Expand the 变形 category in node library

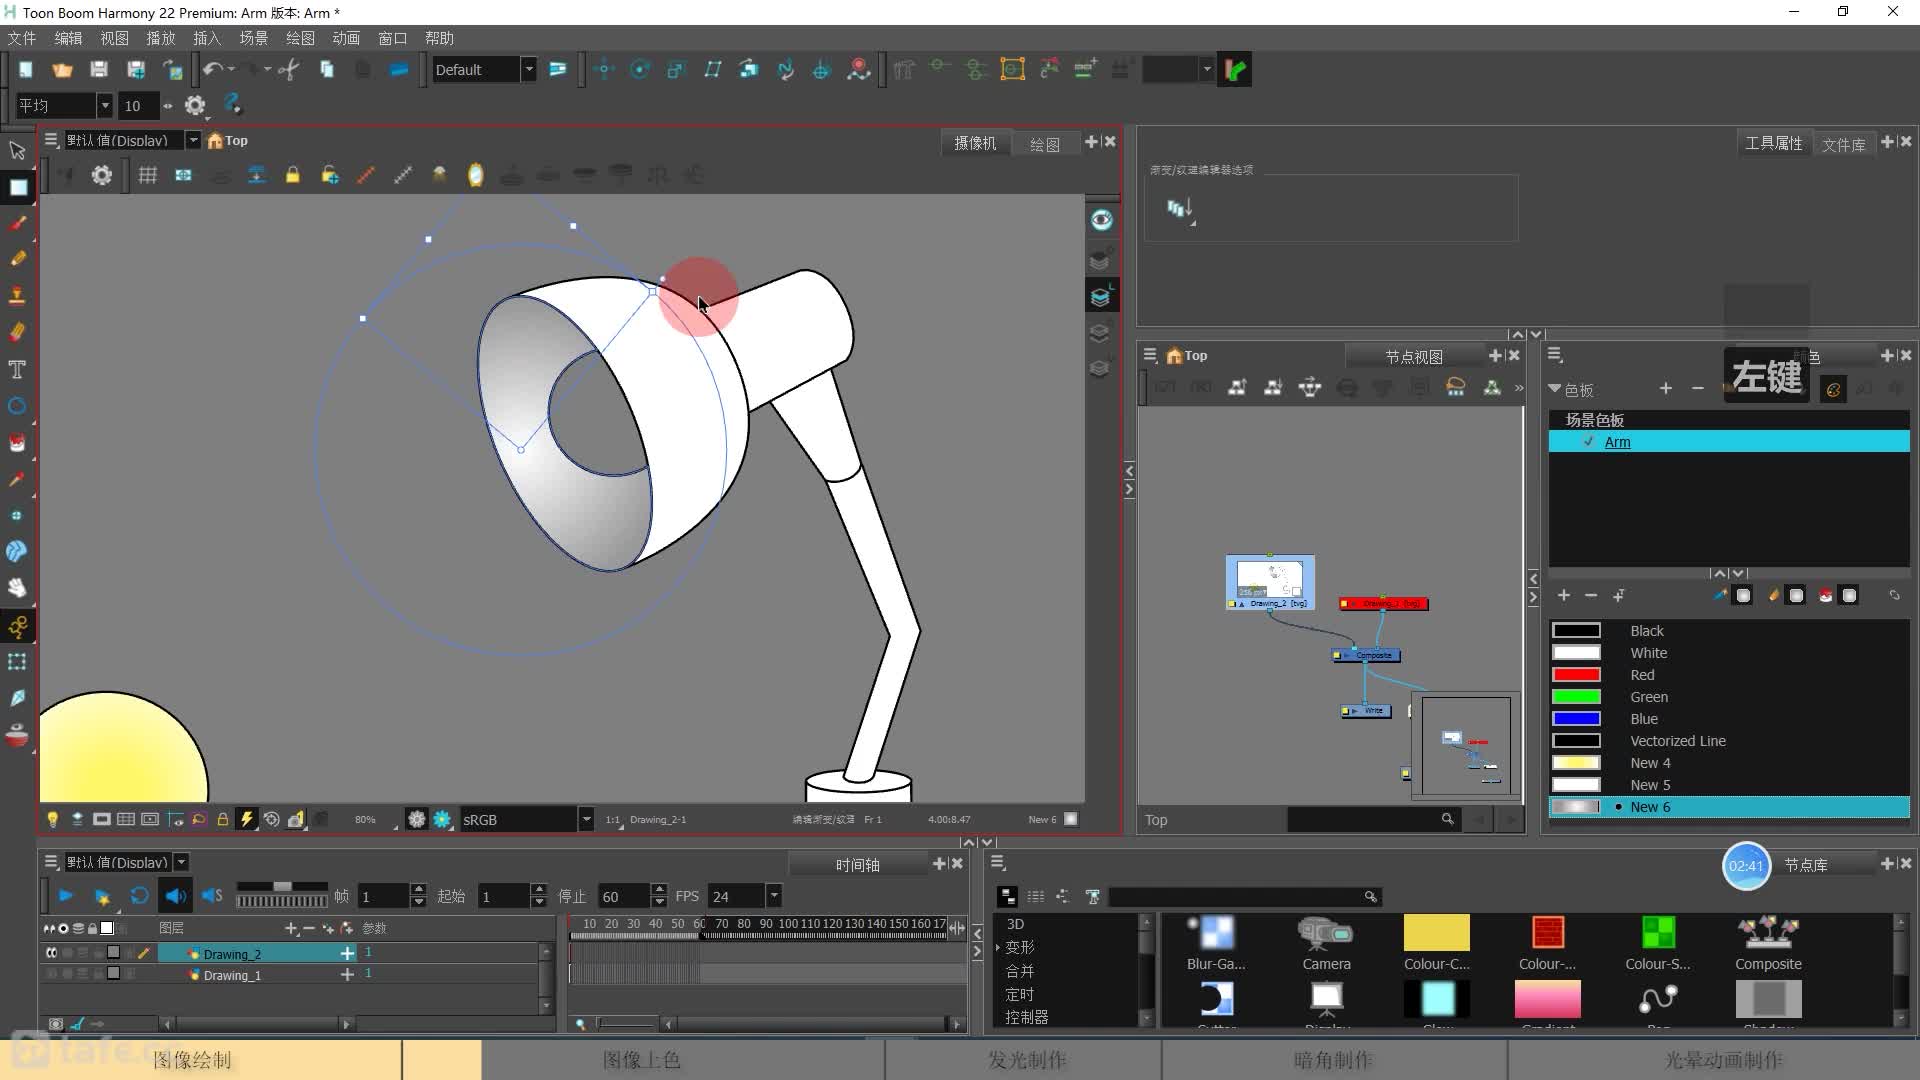tap(998, 947)
